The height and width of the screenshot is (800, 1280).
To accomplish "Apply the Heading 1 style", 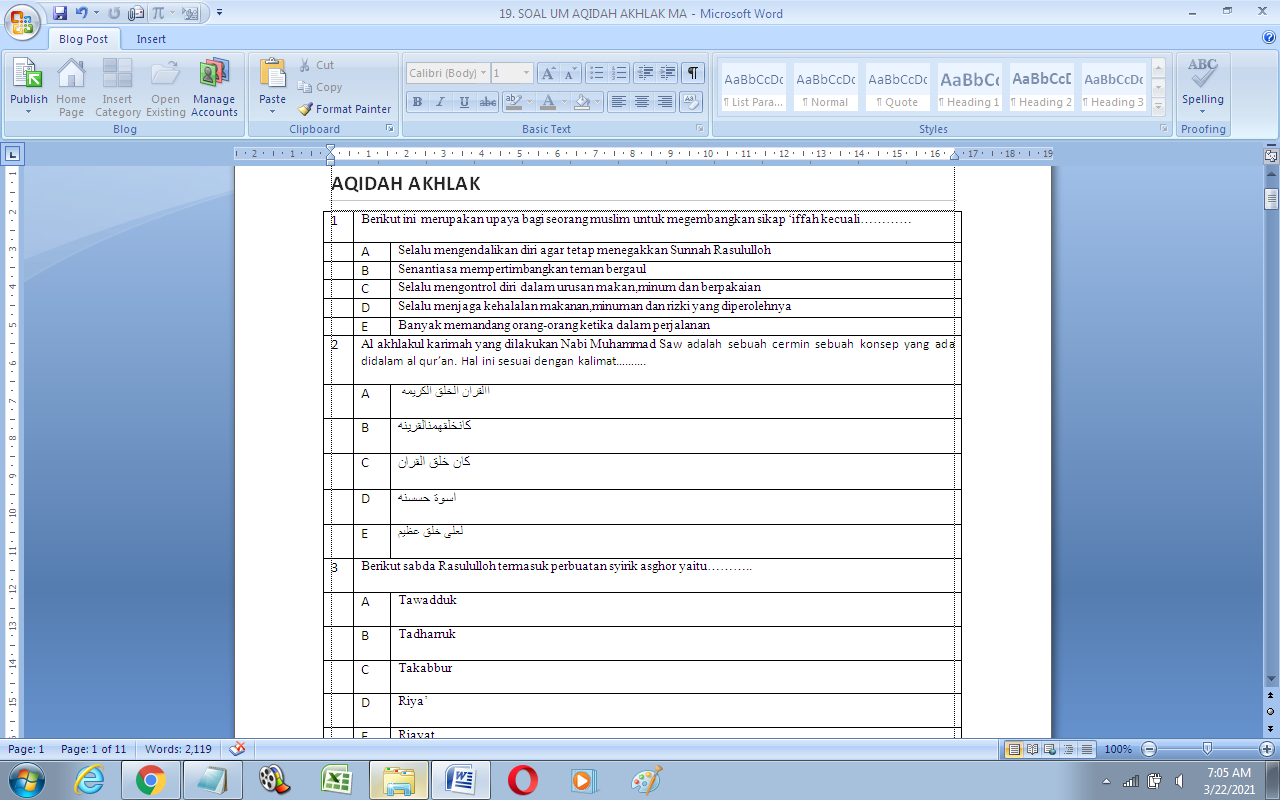I will 969,89.
